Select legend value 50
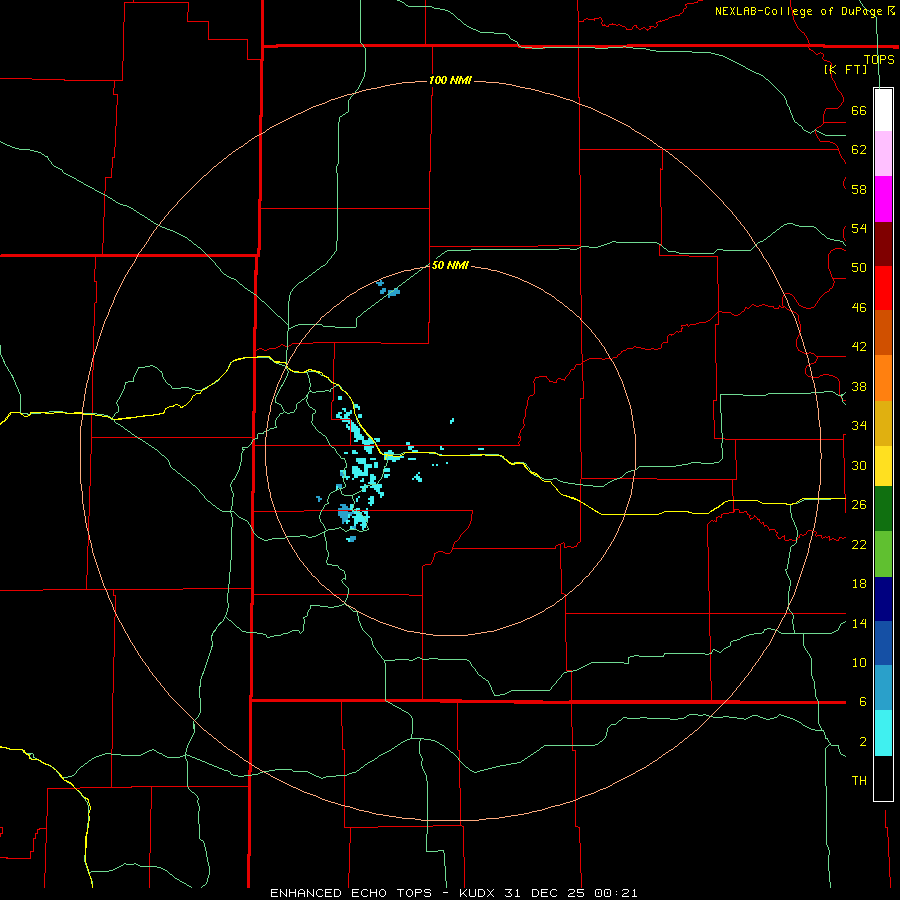 (859, 268)
